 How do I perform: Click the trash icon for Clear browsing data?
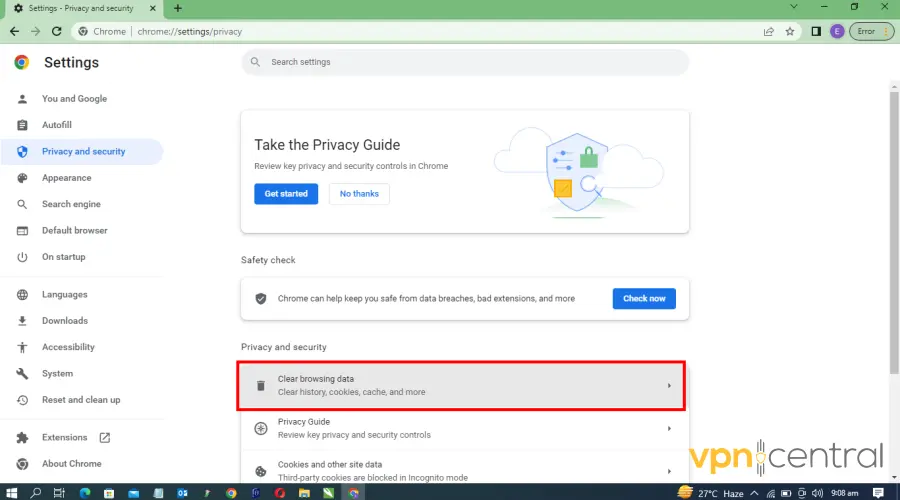(261, 386)
